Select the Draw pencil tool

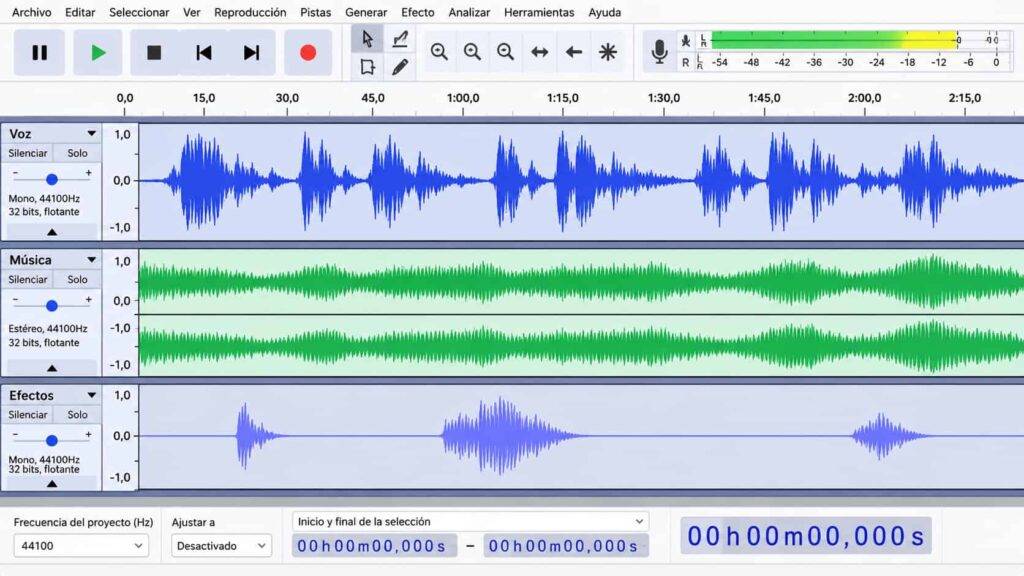400,67
